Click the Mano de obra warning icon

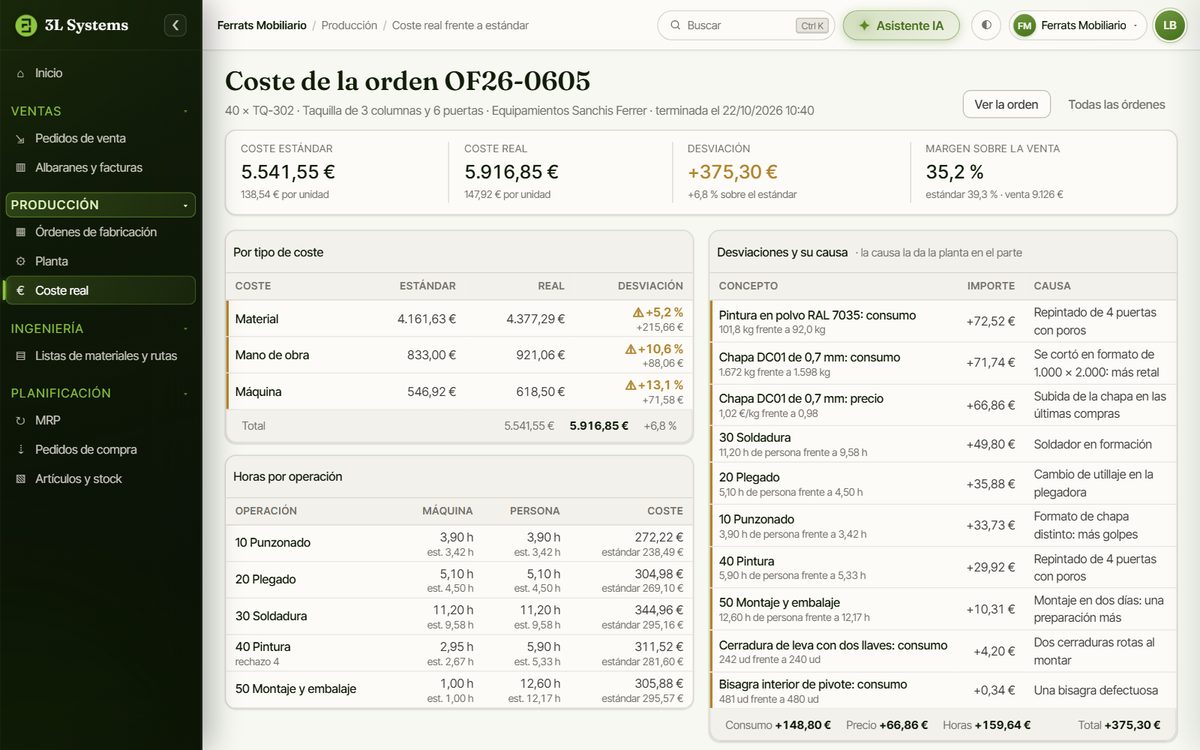630,349
